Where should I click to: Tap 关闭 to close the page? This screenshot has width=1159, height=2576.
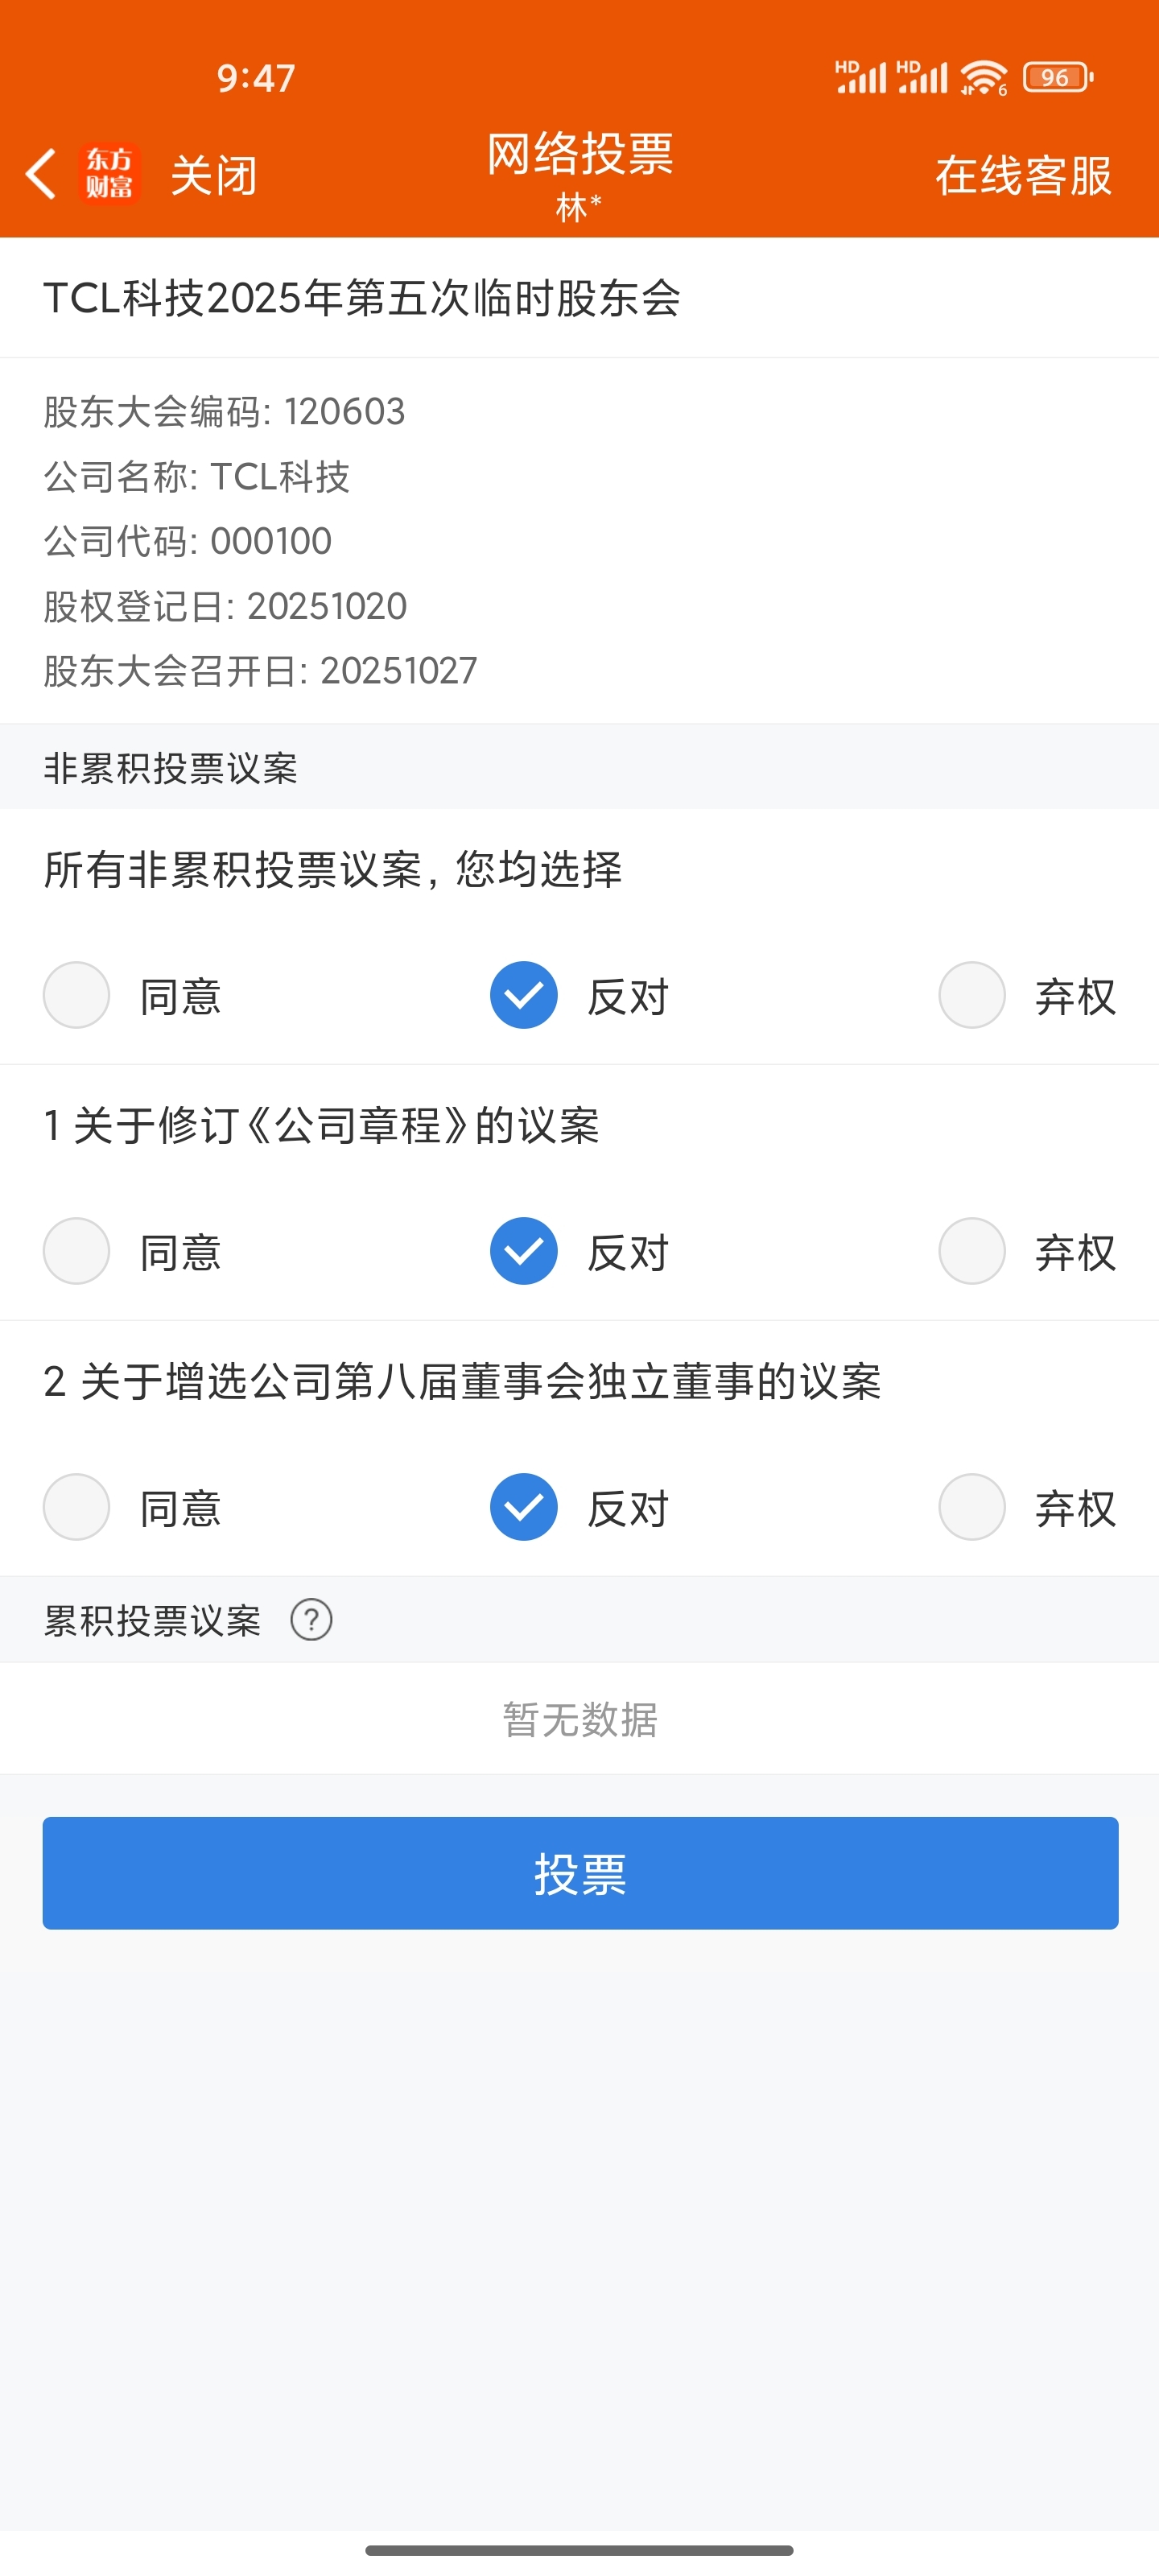pos(213,176)
